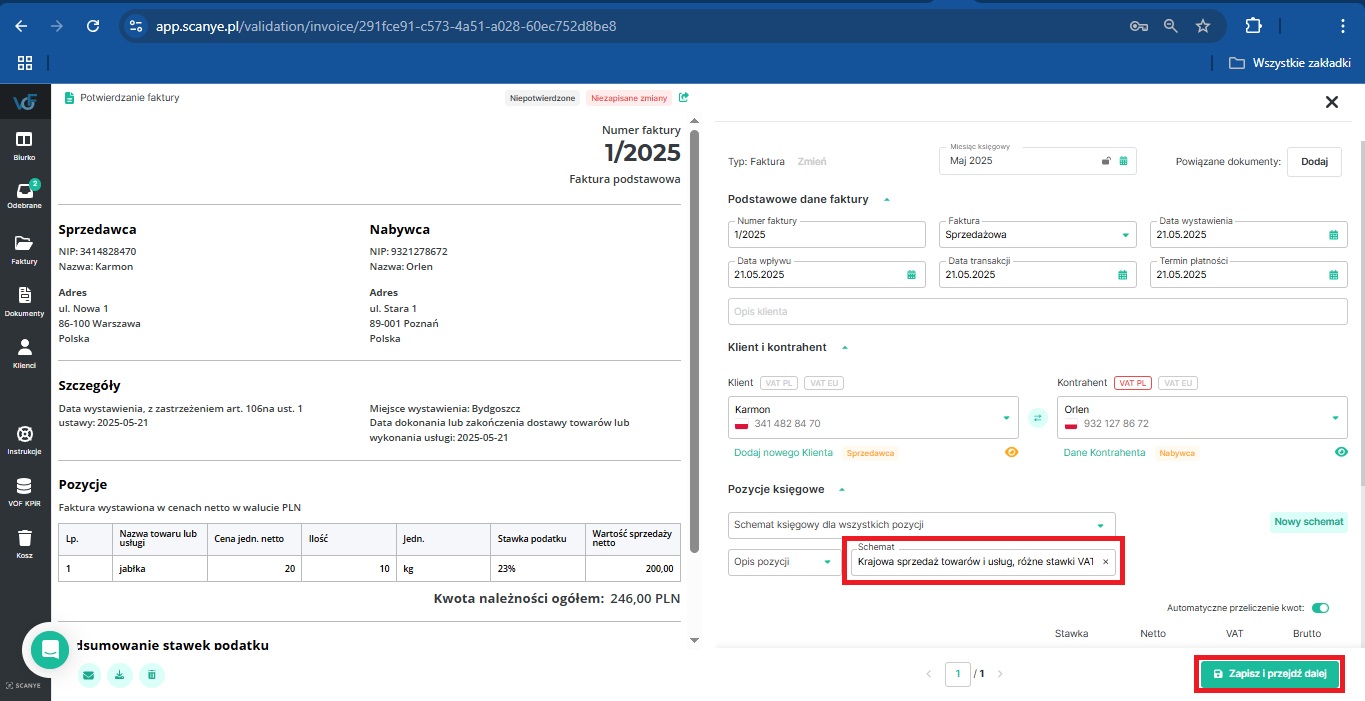The image size is (1365, 701).
Task: Collapse the Podstawowe dane faktury section
Action: click(x=886, y=200)
